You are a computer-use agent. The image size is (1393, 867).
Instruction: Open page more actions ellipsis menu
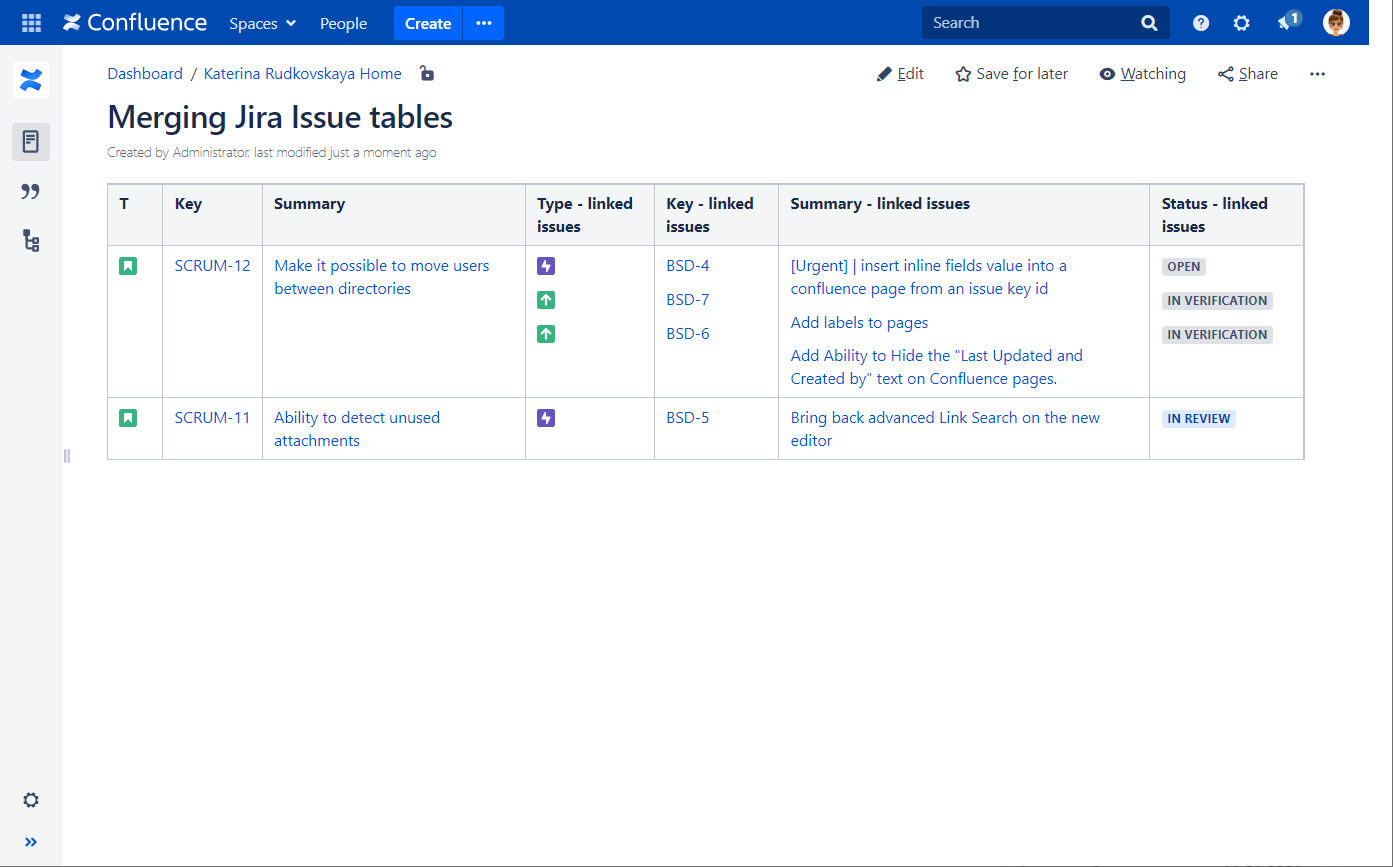point(1317,74)
